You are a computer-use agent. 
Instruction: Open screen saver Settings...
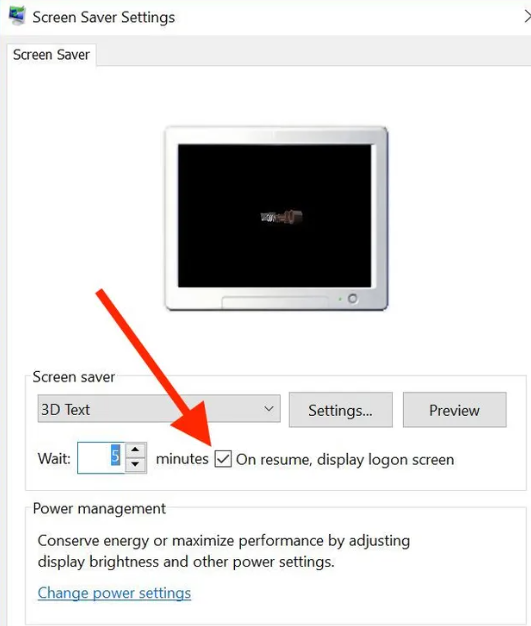pyautogui.click(x=341, y=410)
